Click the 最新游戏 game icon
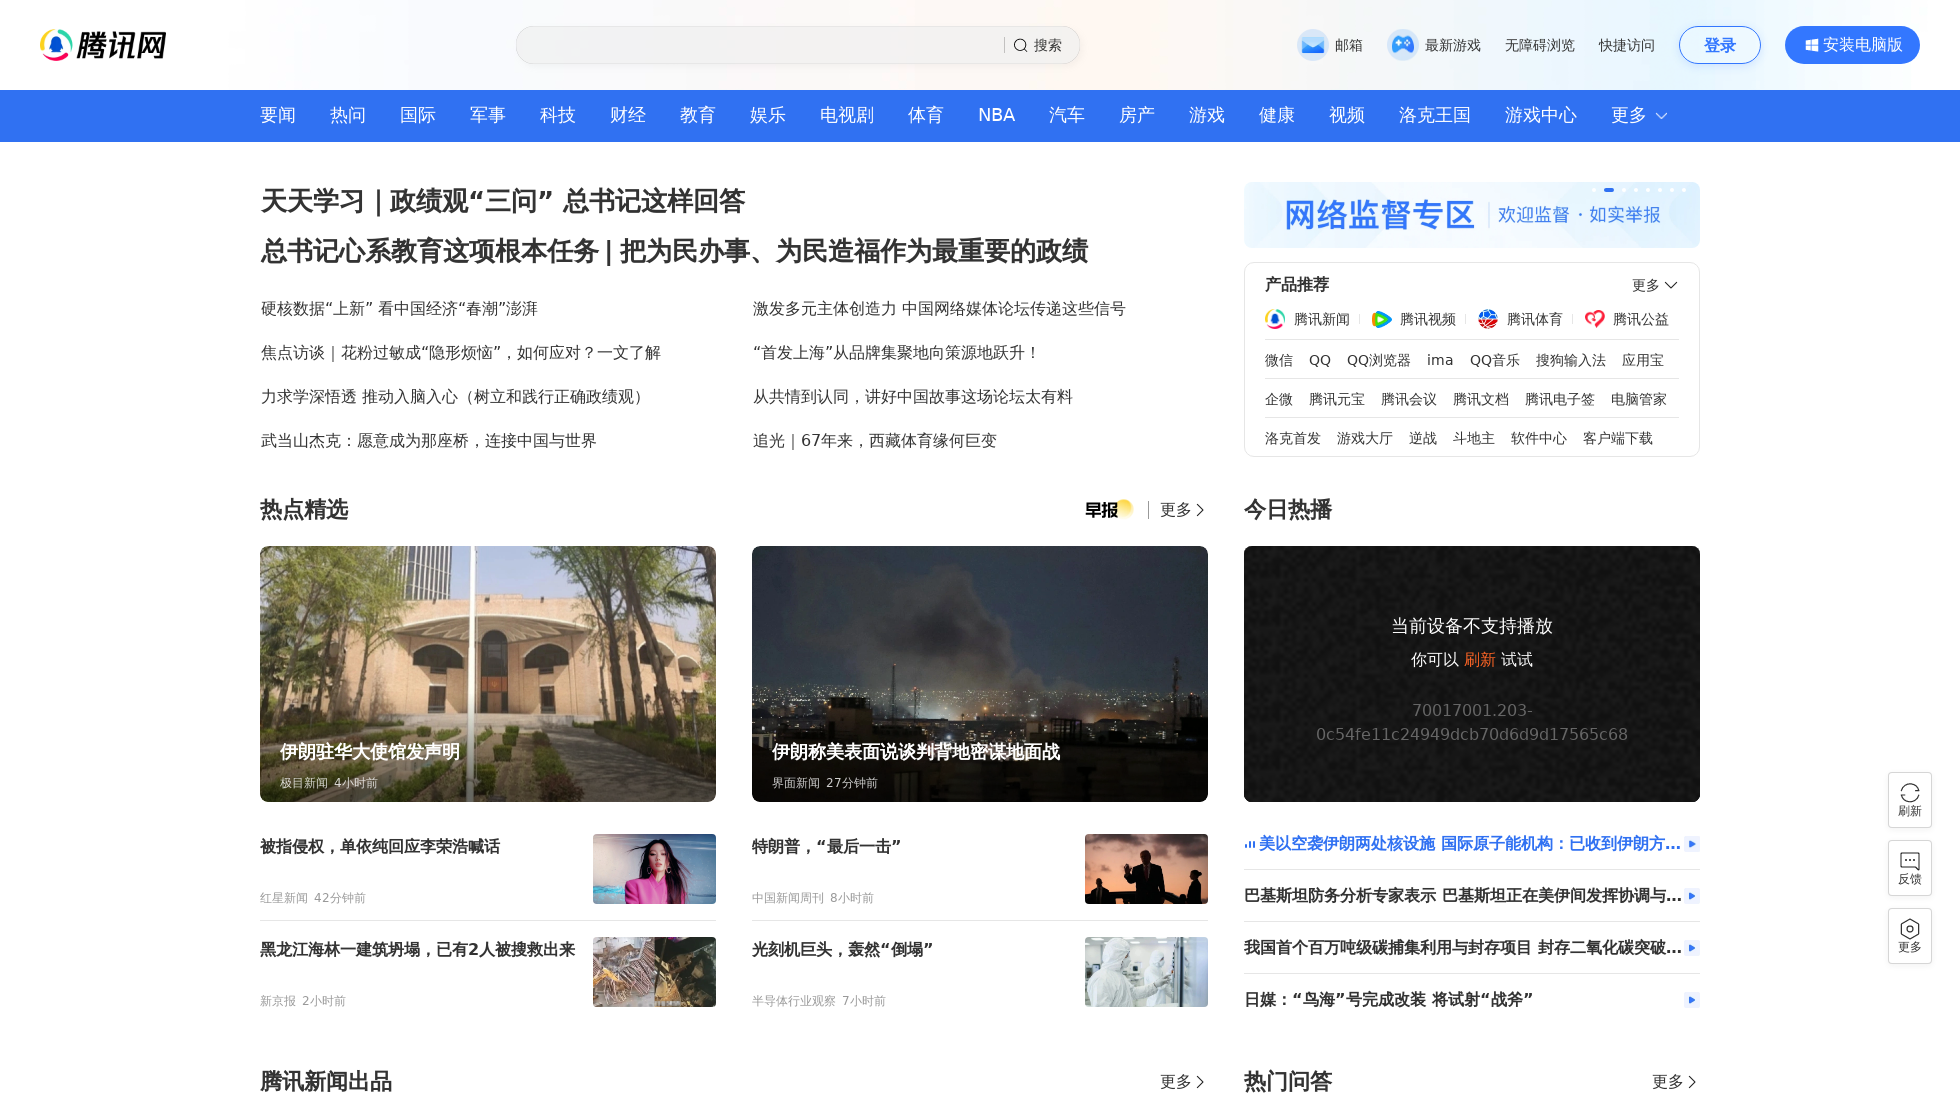Viewport: 1960px width, 1100px height. click(1403, 45)
